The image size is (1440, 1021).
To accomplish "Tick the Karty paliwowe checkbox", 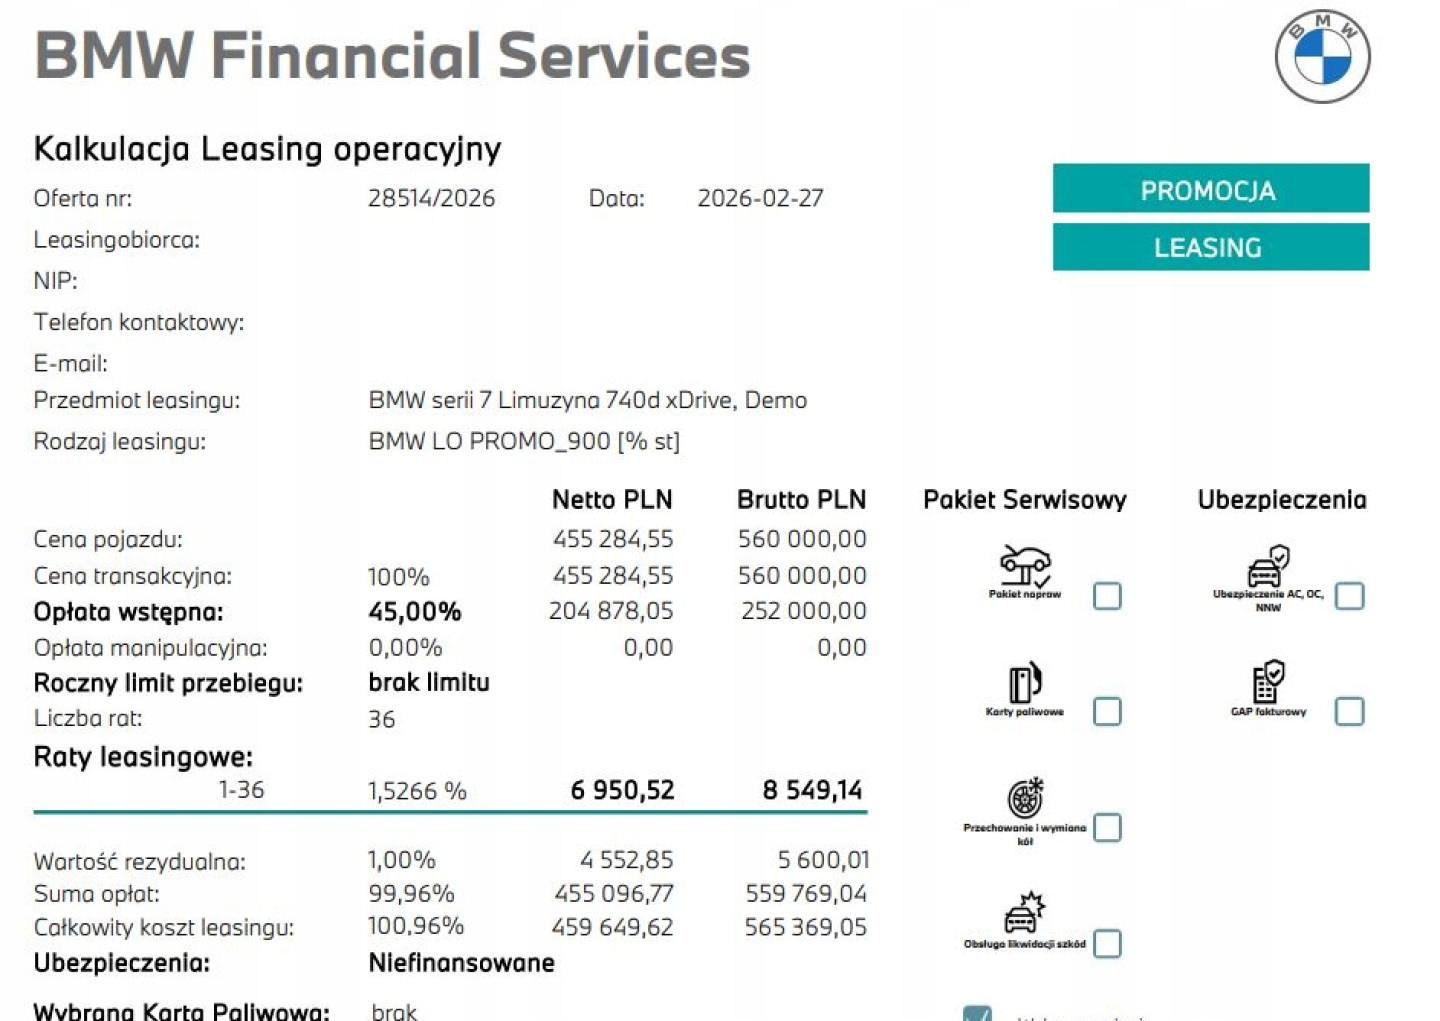I will [x=1107, y=711].
